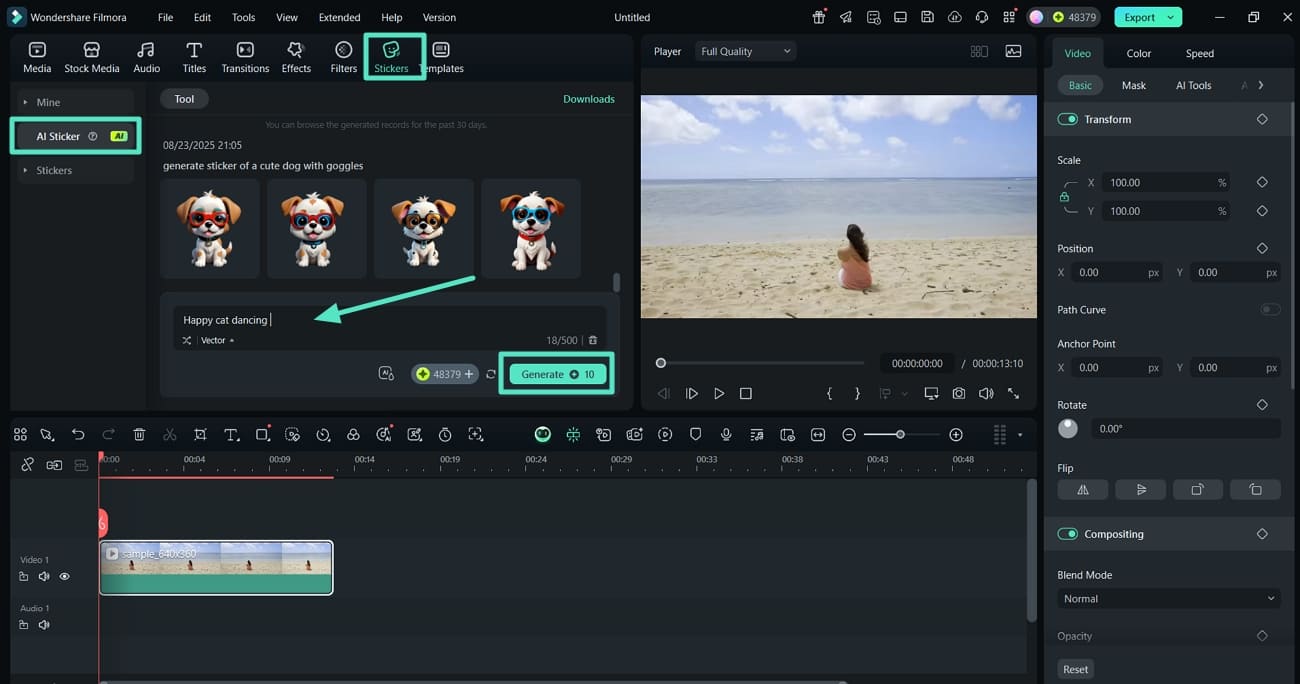Open the gift rewards icon in title bar
The image size is (1300, 684).
[x=819, y=17]
